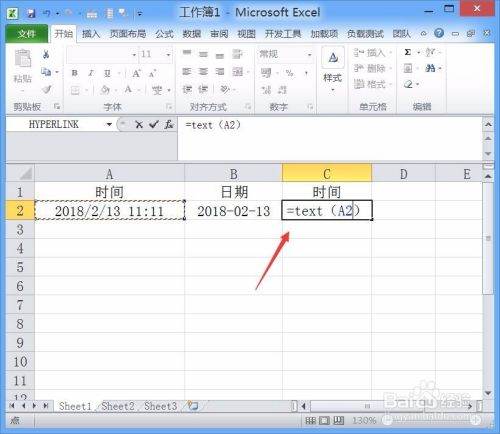Switch to Sheet2 tab
This screenshot has width=500, height=434.
pos(118,406)
